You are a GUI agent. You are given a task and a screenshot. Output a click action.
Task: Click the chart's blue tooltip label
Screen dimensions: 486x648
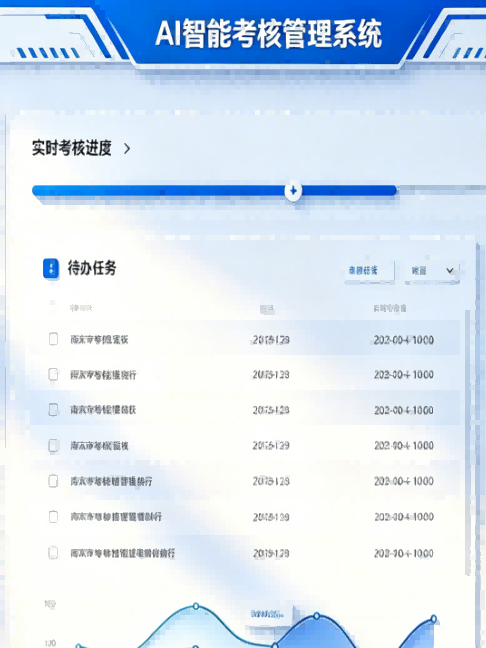tap(267, 615)
